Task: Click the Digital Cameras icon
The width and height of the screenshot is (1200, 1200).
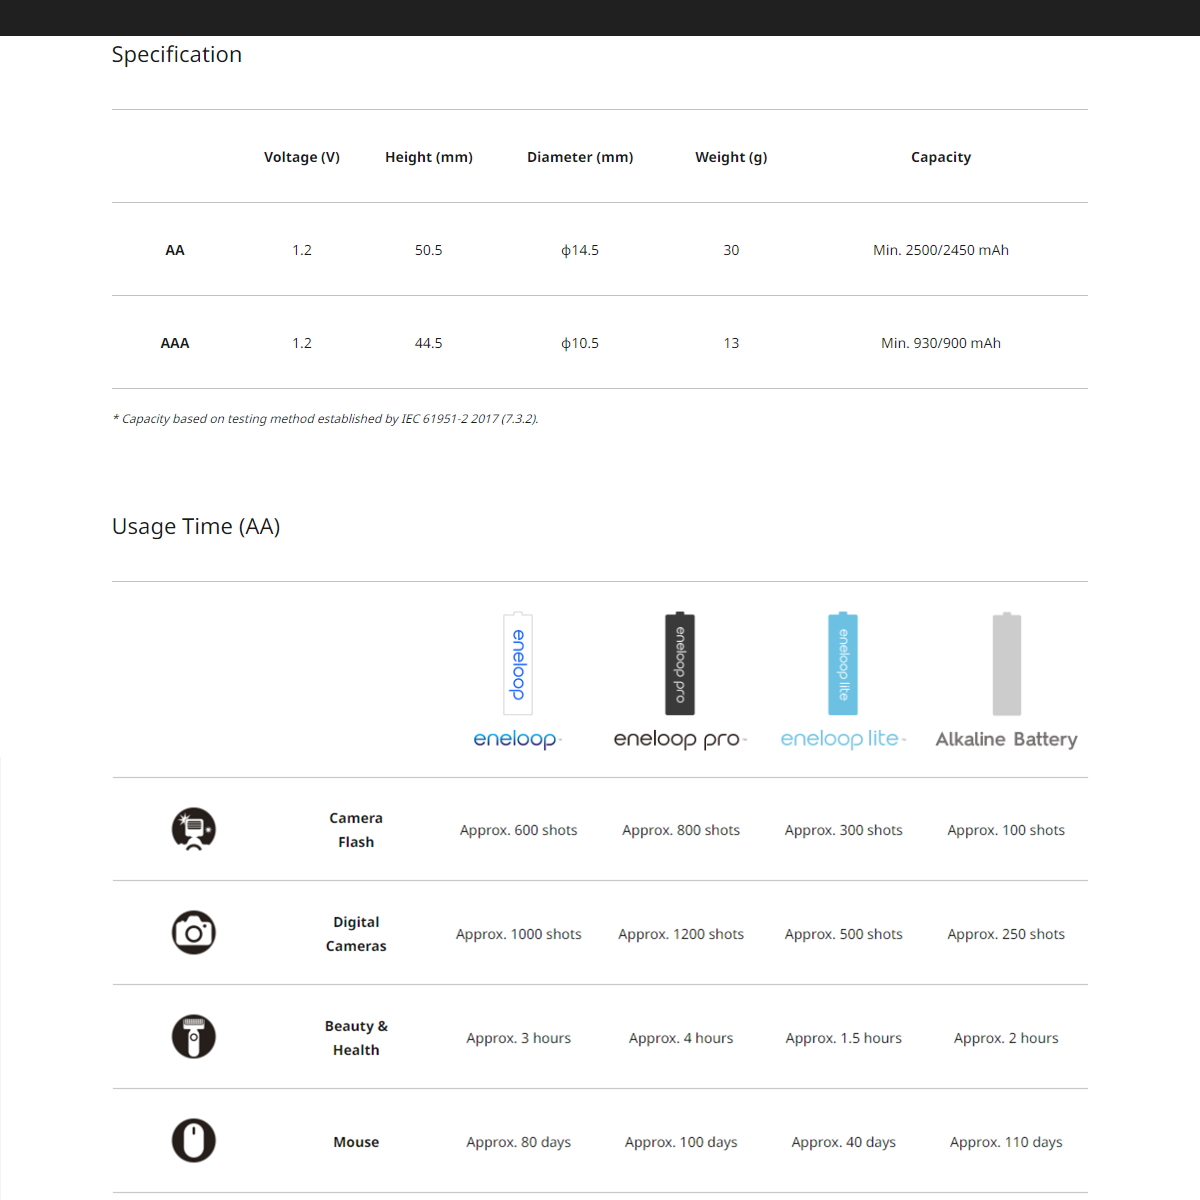Action: 194,933
